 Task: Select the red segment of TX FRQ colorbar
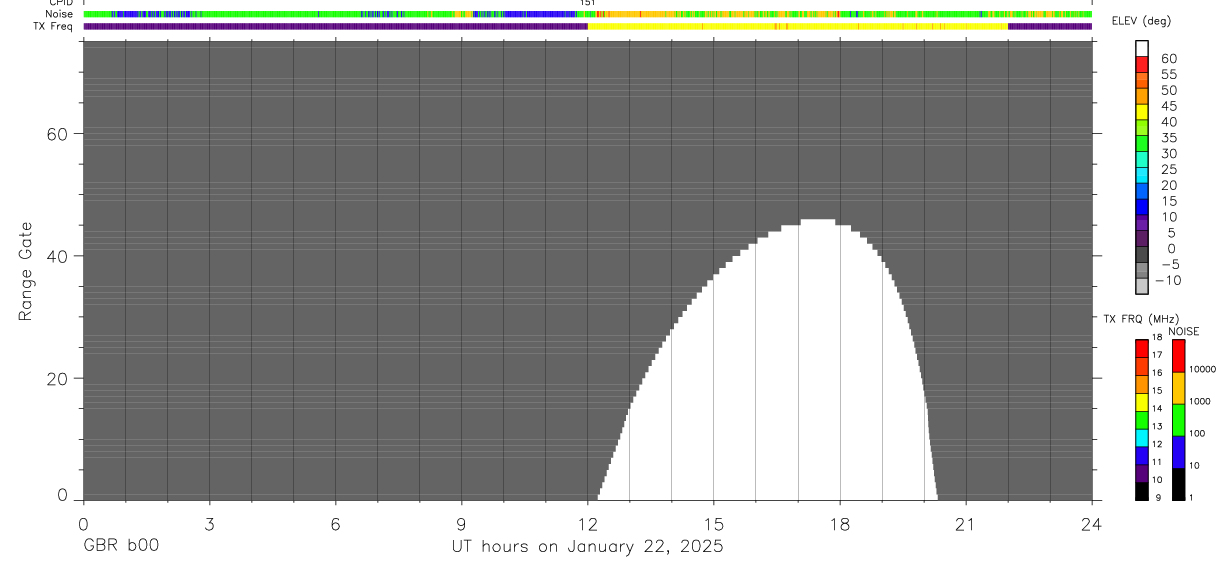1141,348
